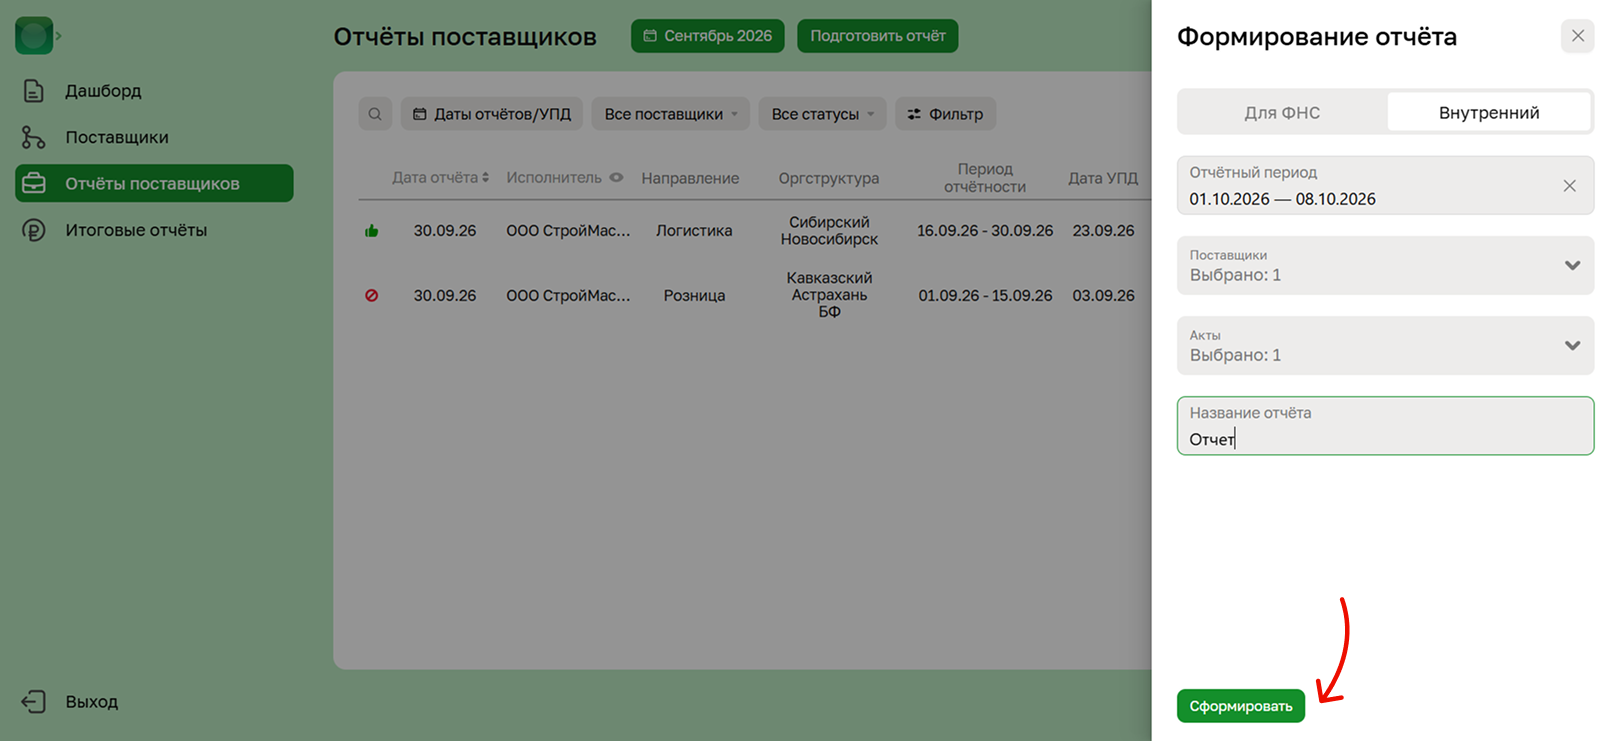Screen dimensions: 1620x741
Task: Expand Все поставщики dropdown
Action: pos(670,114)
